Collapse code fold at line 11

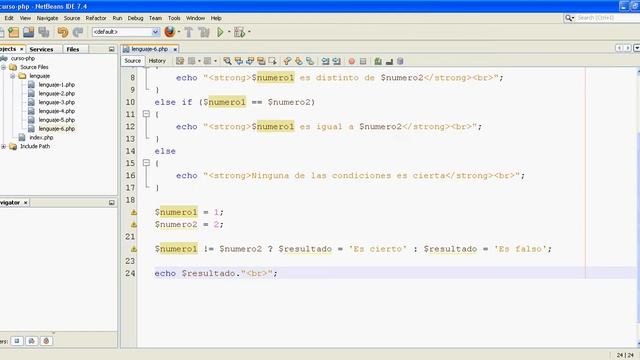coord(146,114)
